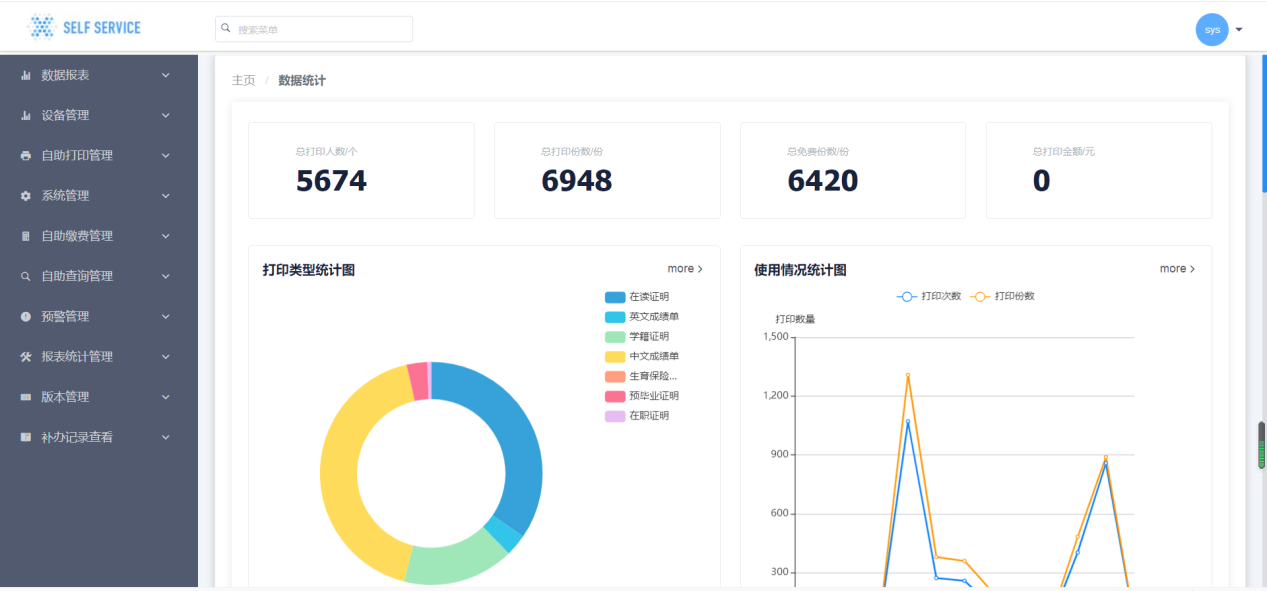
Task: Go to 主页 via breadcrumb
Action: pos(243,81)
